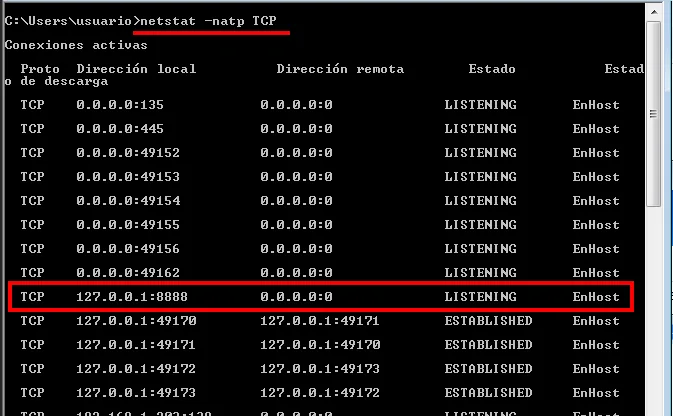Click local address 0.0.0.0:49156
The height and width of the screenshot is (416, 673).
tap(128, 249)
